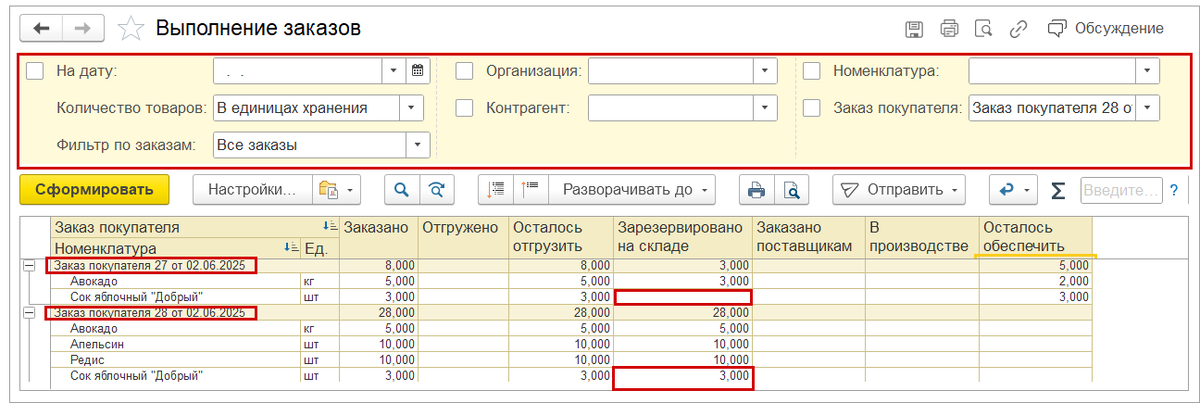Click the Отгружено column header
The image size is (1200, 403).
[462, 237]
